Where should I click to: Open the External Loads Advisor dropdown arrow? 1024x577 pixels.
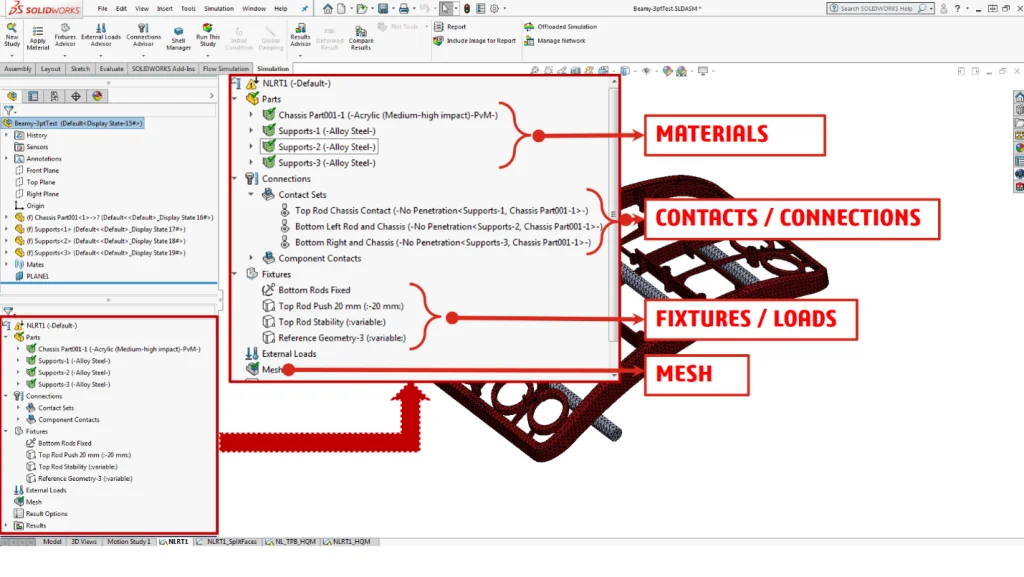pos(101,56)
